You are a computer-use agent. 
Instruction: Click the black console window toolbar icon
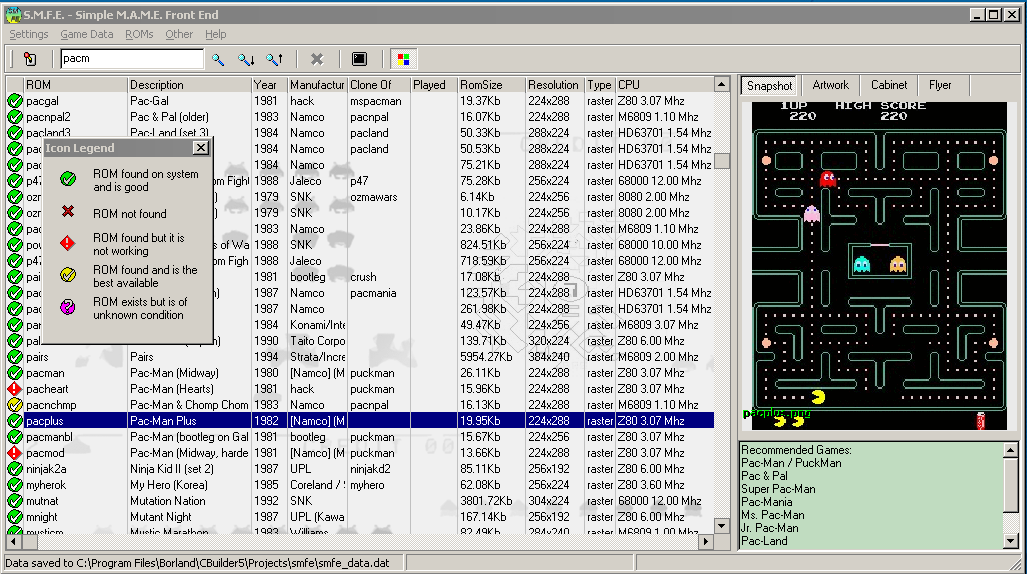click(x=359, y=60)
